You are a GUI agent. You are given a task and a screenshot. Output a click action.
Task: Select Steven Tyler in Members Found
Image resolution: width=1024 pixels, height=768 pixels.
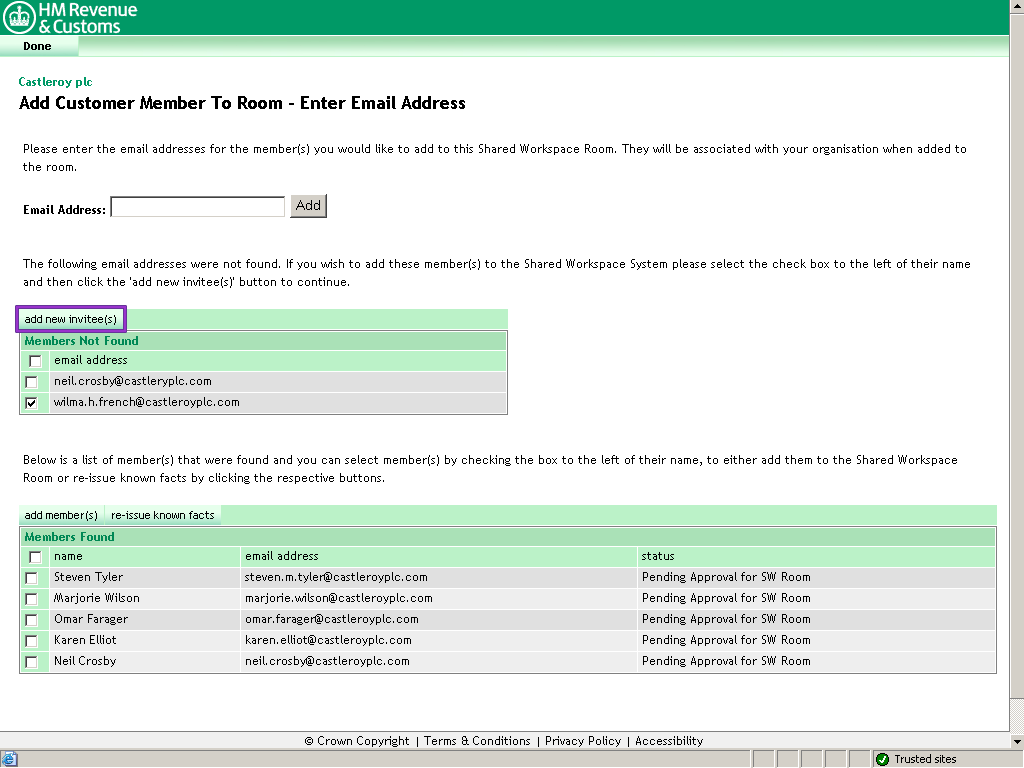(x=31, y=578)
